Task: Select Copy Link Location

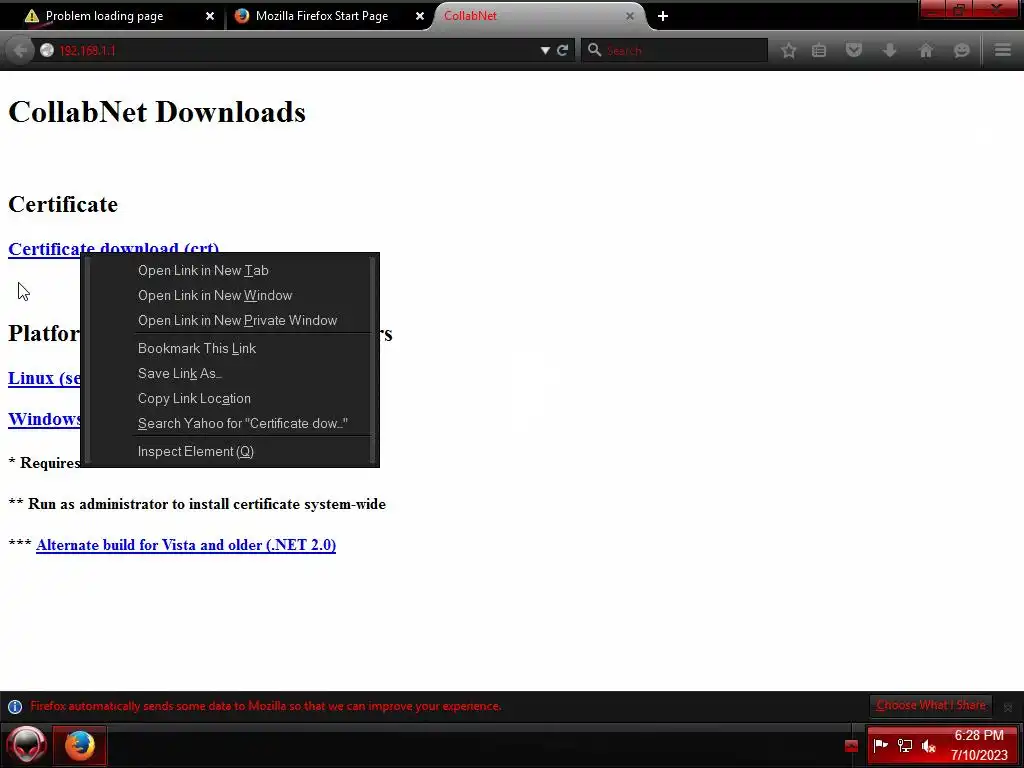Action: [229, 398]
